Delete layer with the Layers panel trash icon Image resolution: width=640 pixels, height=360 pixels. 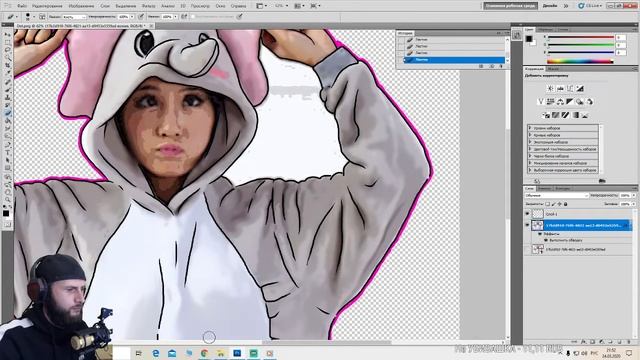pyautogui.click(x=629, y=342)
